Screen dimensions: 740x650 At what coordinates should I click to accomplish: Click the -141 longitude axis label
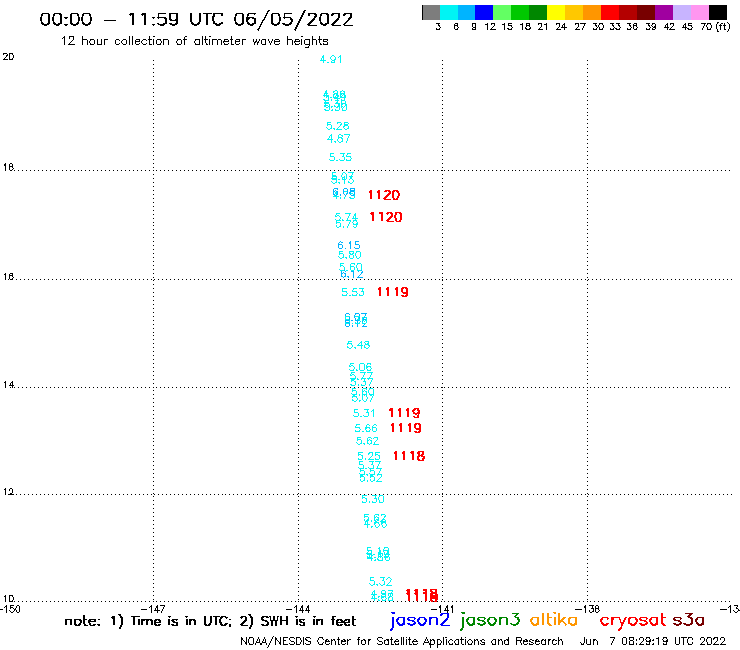[442, 609]
